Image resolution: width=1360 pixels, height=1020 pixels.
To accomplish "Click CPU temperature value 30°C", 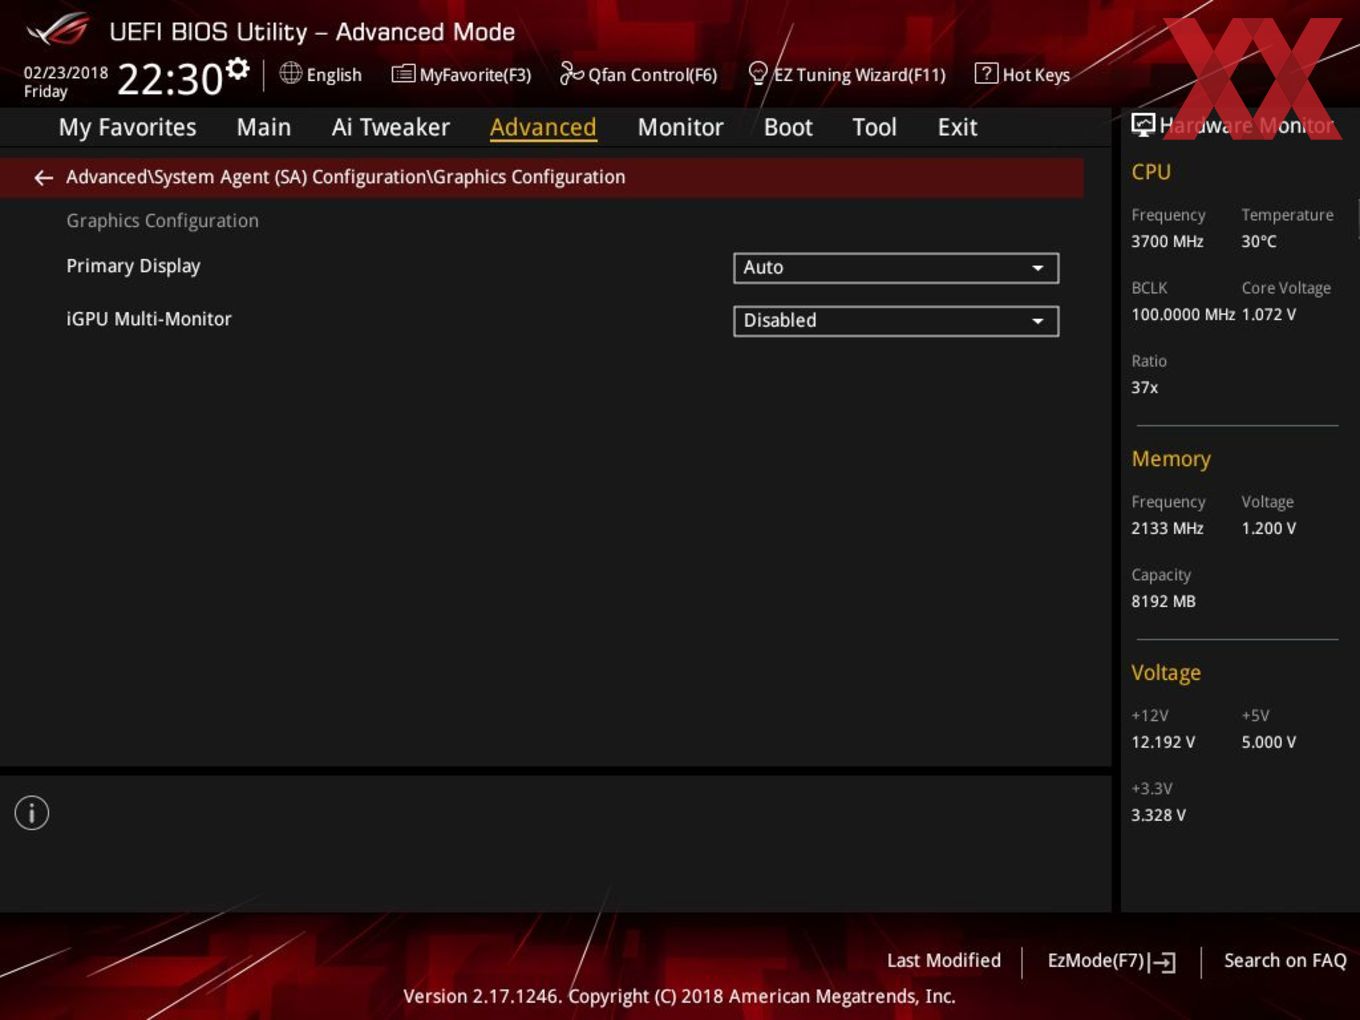I will coord(1259,241).
